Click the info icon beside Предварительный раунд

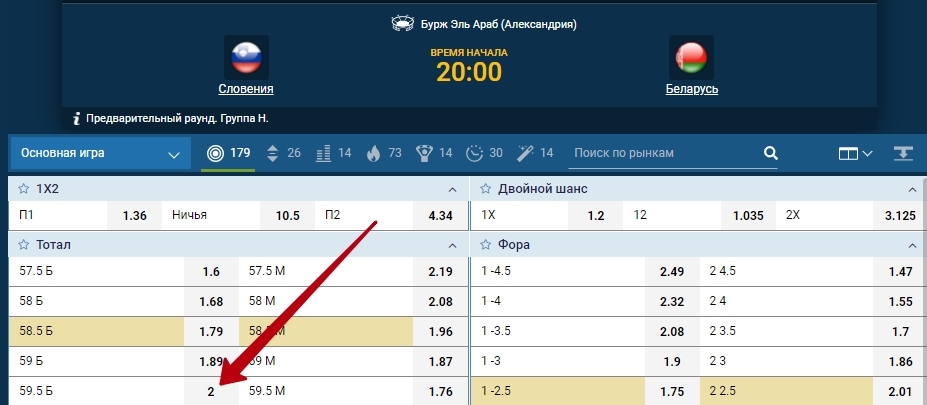point(76,118)
